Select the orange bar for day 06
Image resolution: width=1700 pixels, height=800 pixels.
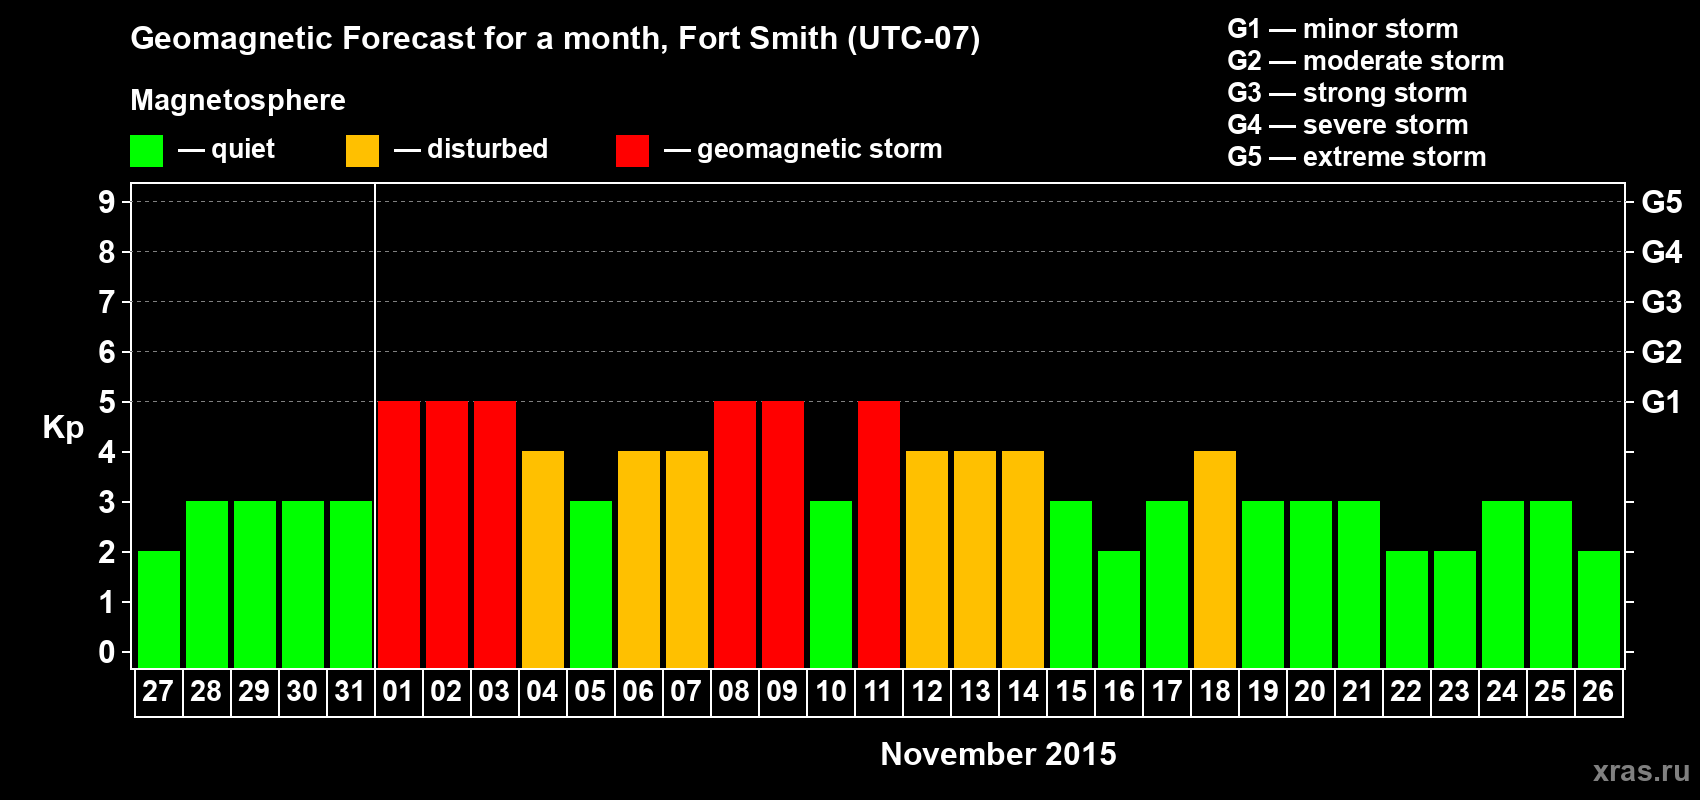click(x=639, y=560)
